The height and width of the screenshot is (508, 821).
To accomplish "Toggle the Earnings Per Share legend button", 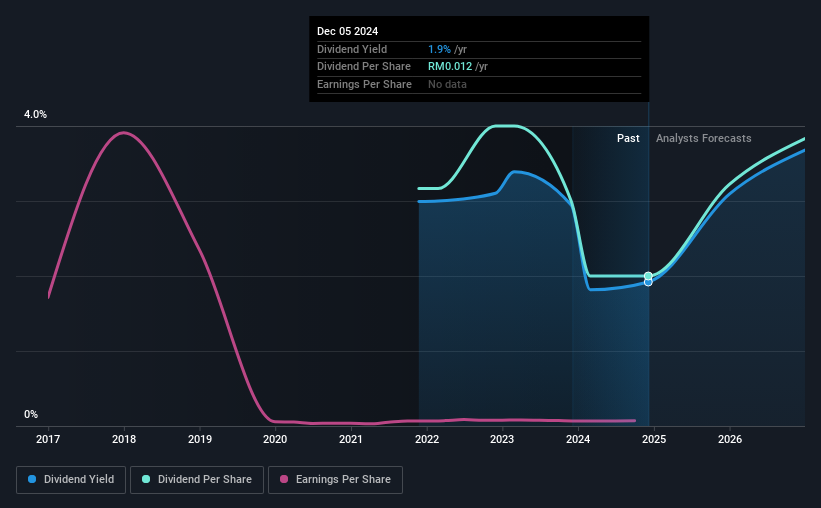I will coord(335,480).
